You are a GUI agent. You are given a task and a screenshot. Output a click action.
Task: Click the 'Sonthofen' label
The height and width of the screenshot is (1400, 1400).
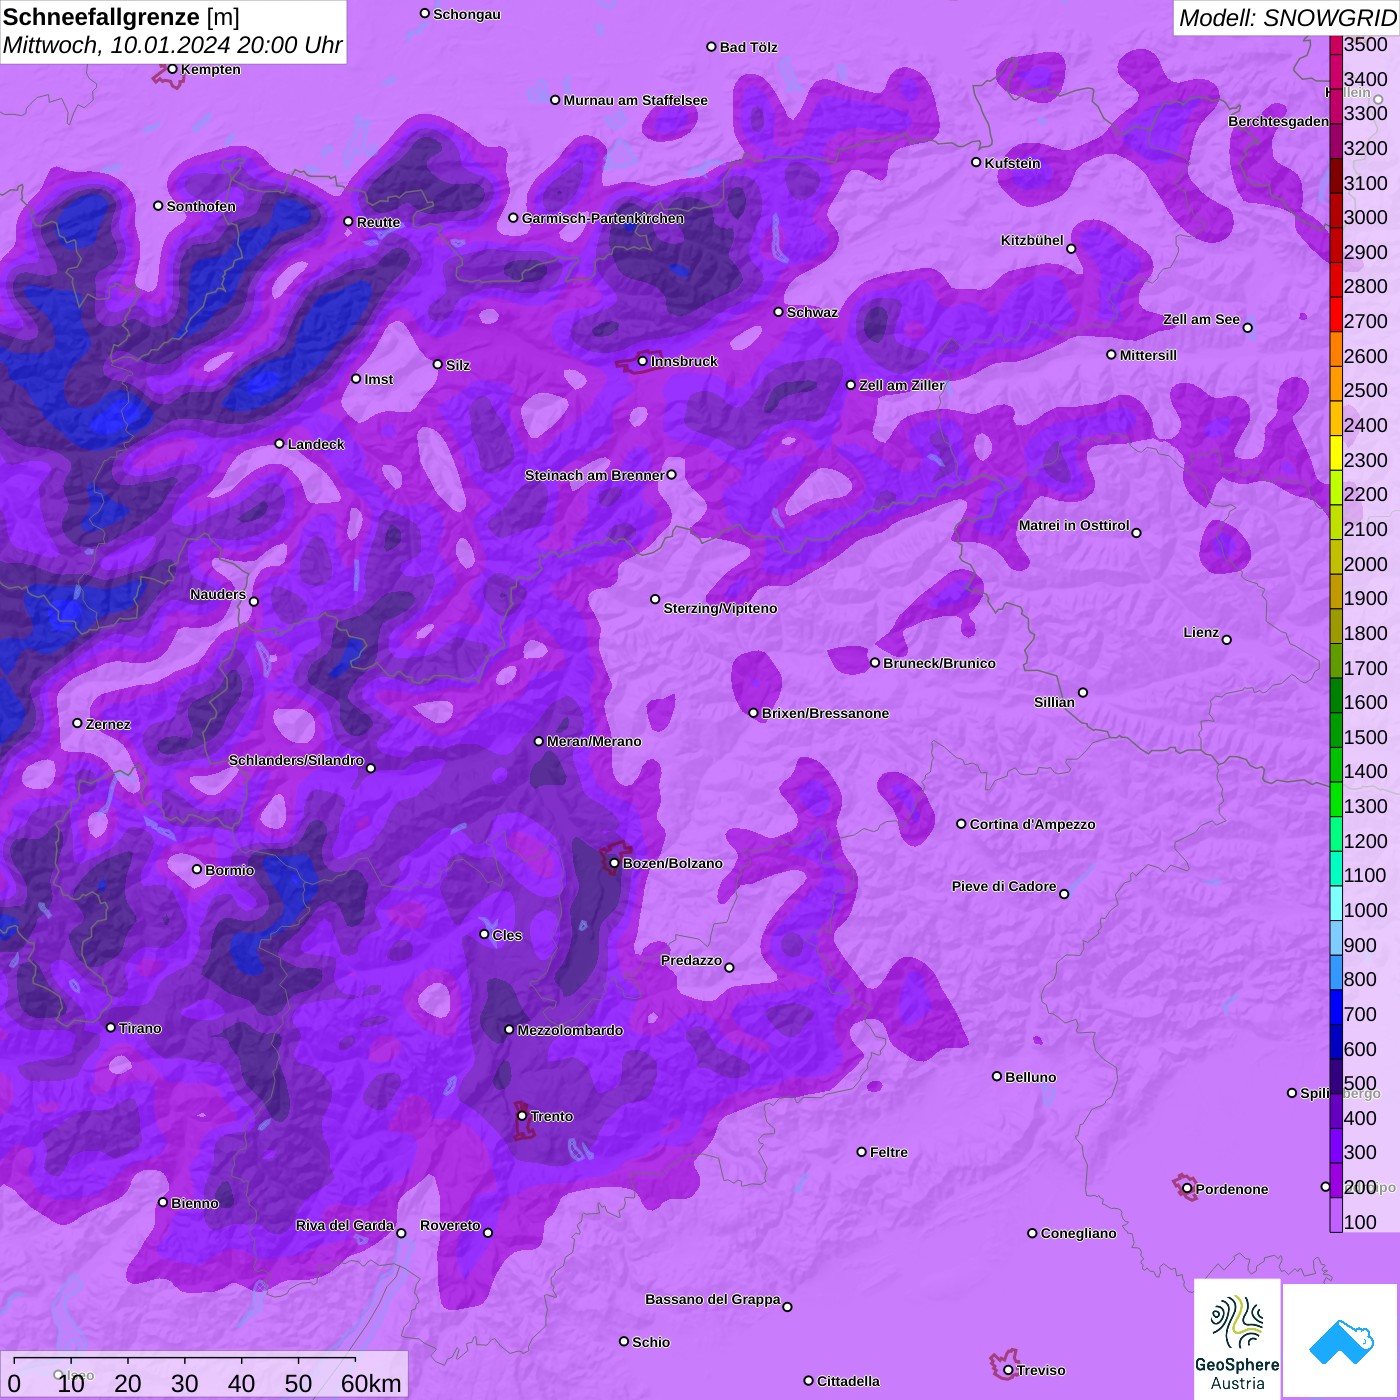pos(201,206)
